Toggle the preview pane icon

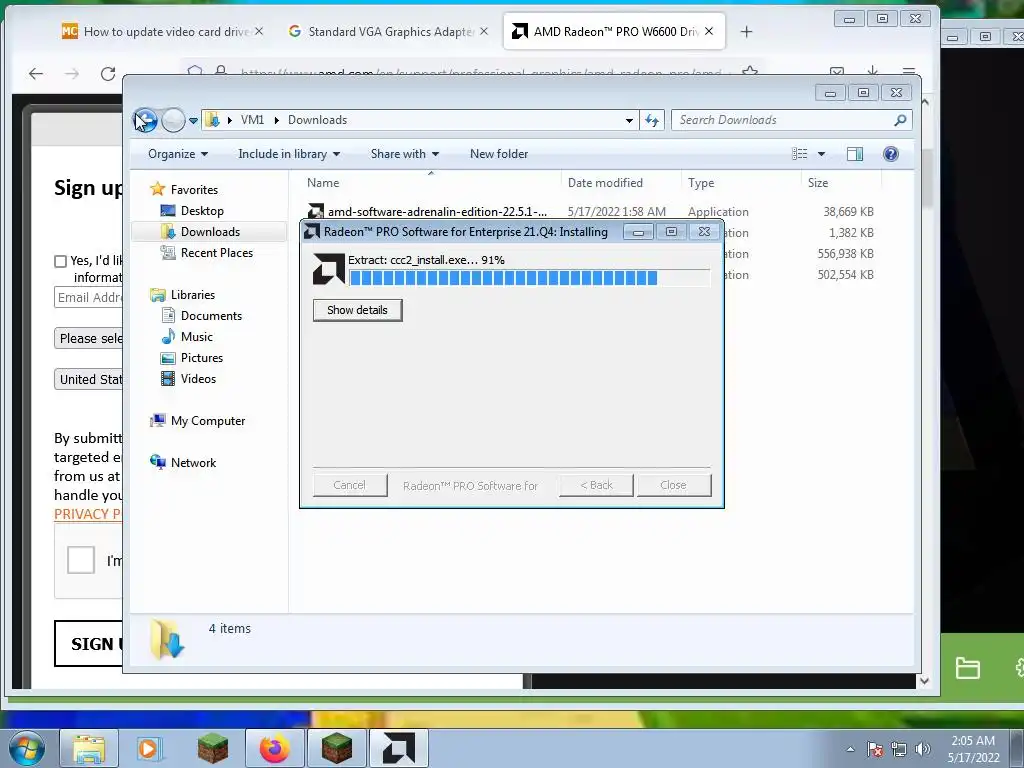pyautogui.click(x=855, y=154)
